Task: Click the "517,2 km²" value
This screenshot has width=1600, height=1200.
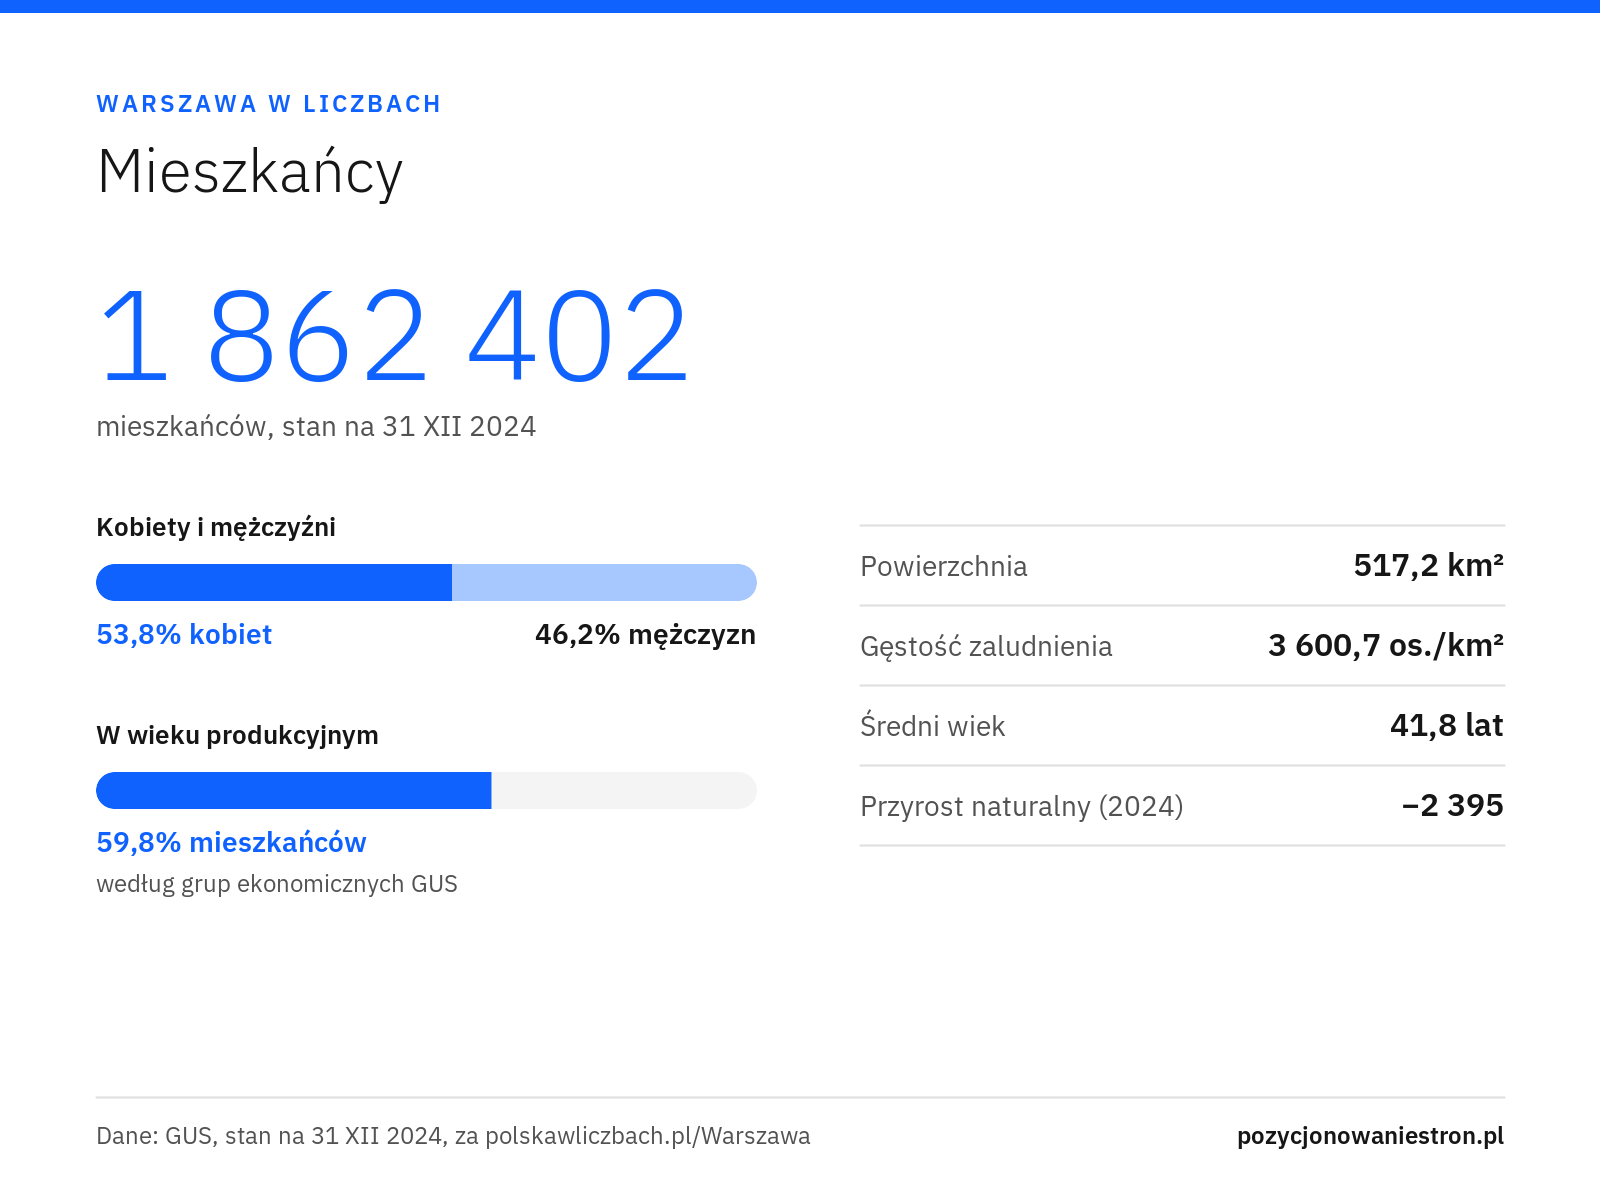Action: click(x=1429, y=565)
